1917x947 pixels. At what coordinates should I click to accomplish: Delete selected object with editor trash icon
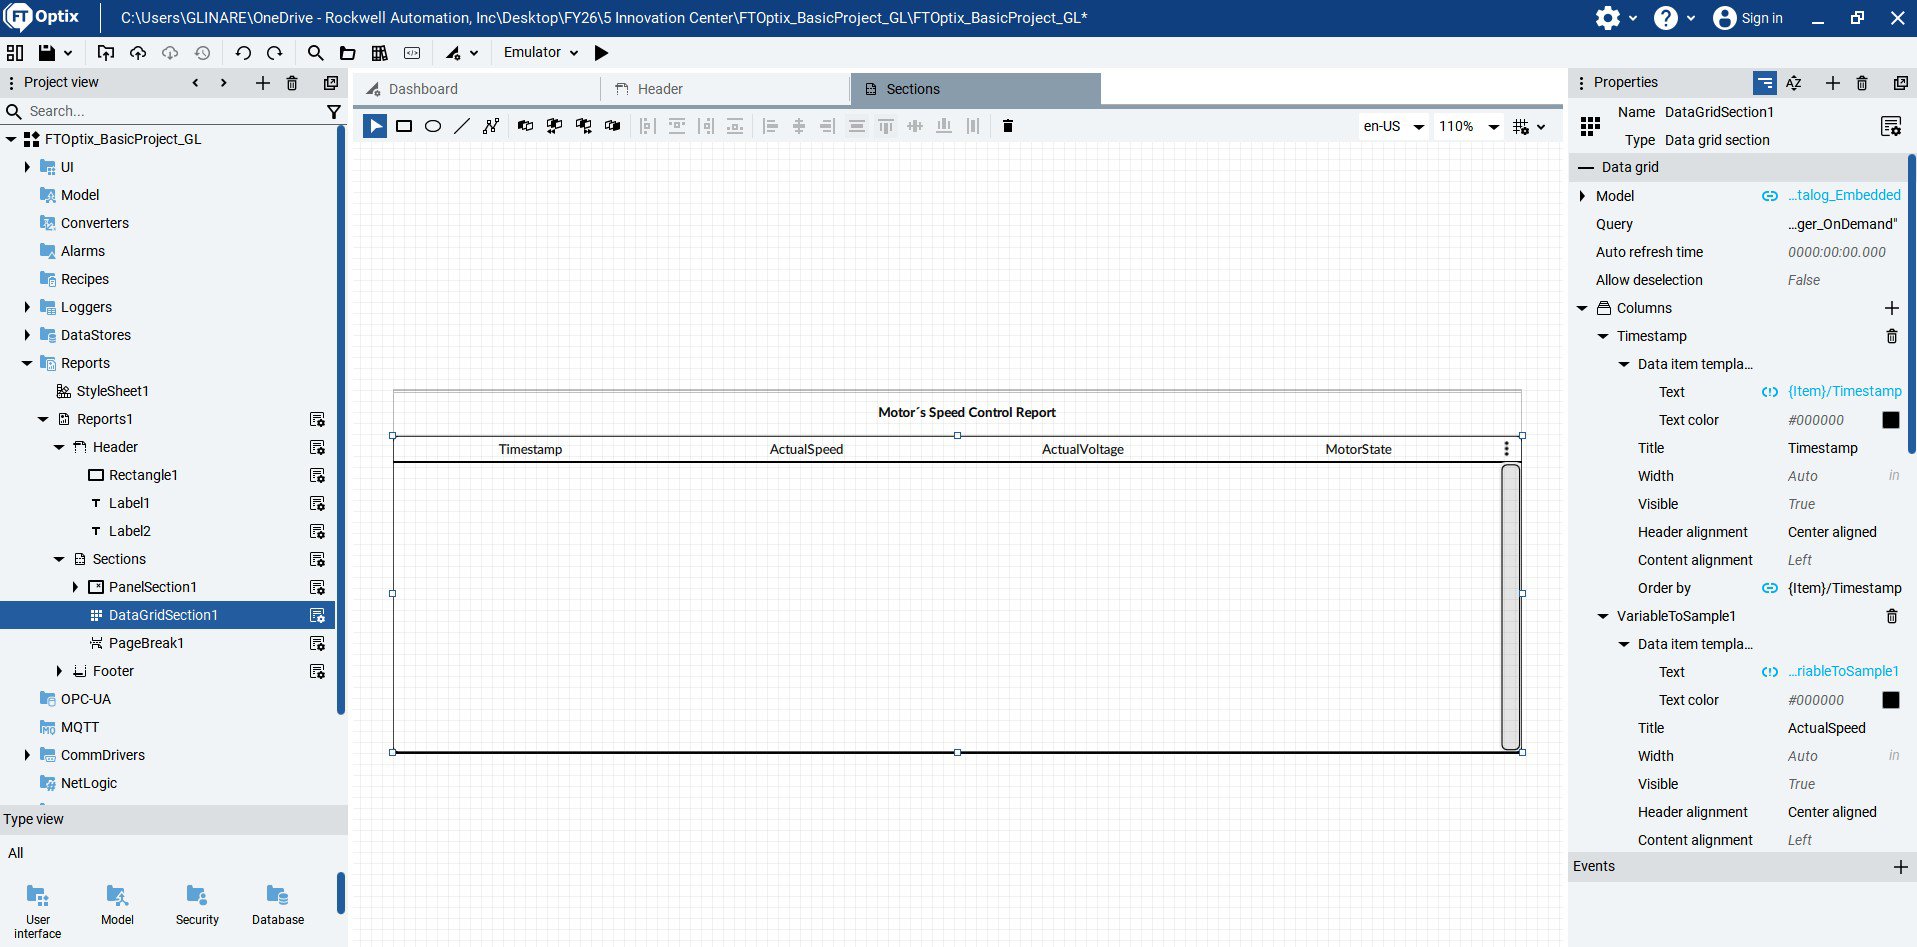[x=1008, y=126]
